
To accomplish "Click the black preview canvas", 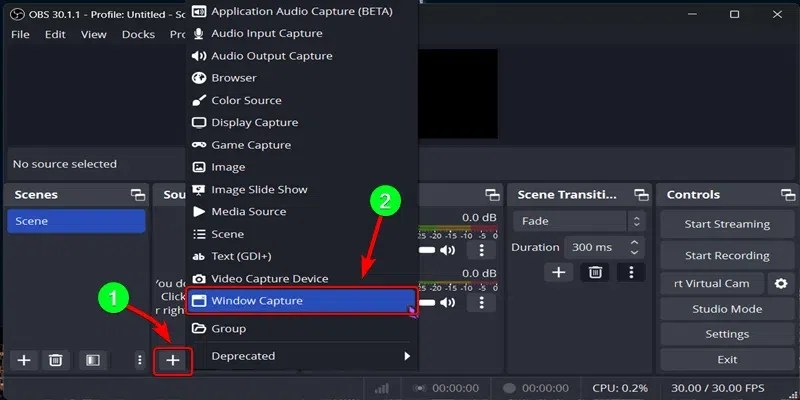I will [458, 94].
